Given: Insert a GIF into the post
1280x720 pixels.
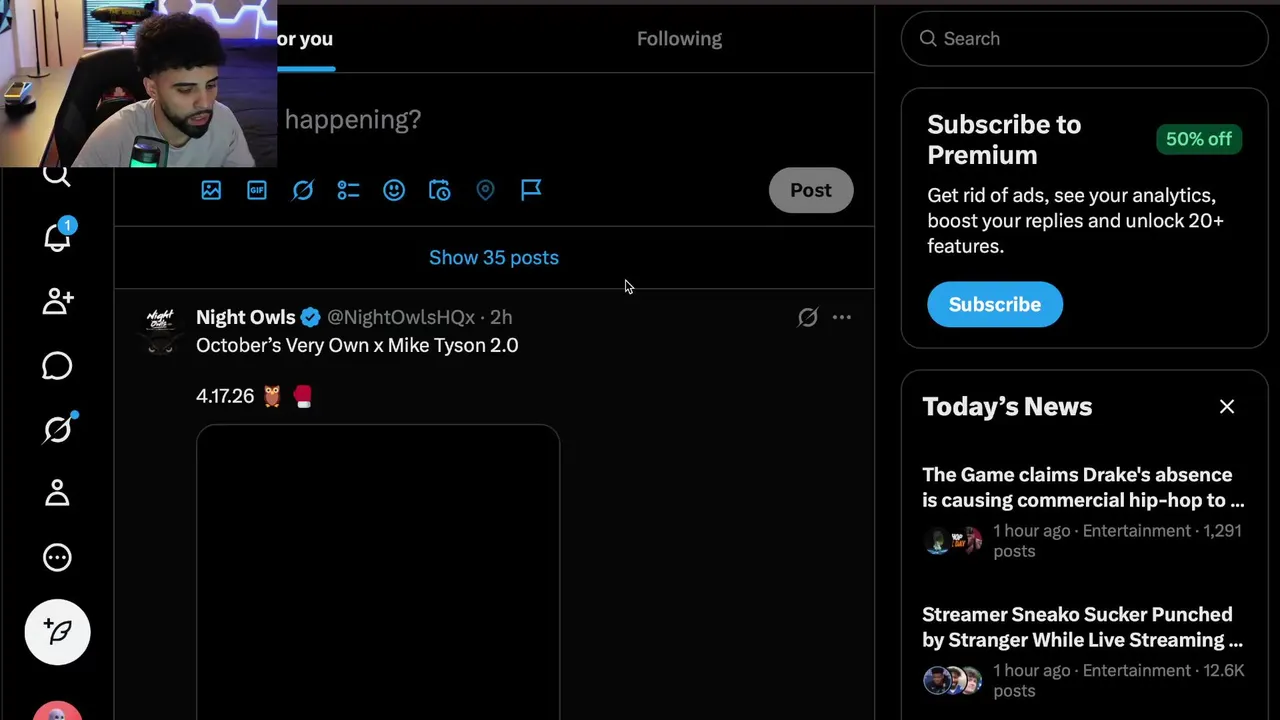Looking at the screenshot, I should [257, 190].
